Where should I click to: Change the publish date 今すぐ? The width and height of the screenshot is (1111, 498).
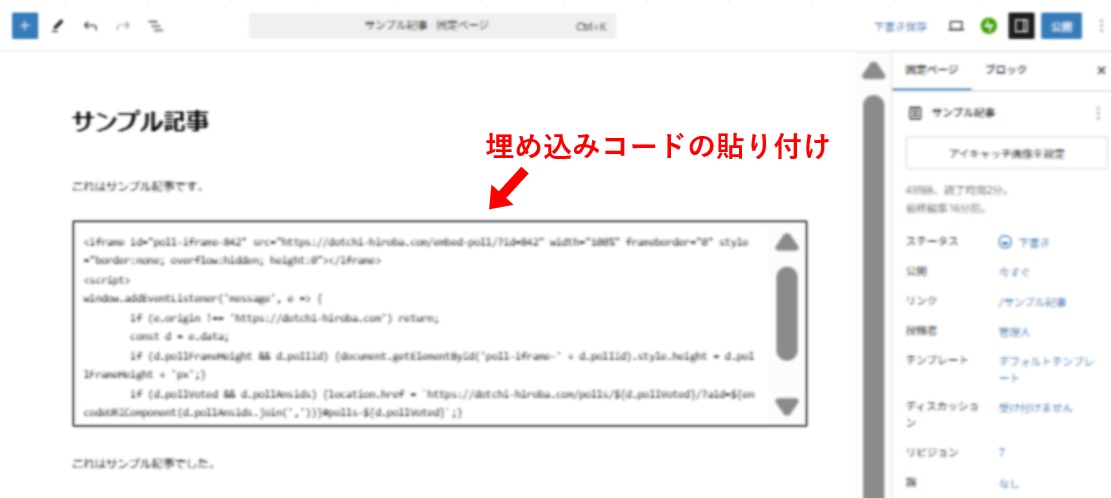[1013, 272]
